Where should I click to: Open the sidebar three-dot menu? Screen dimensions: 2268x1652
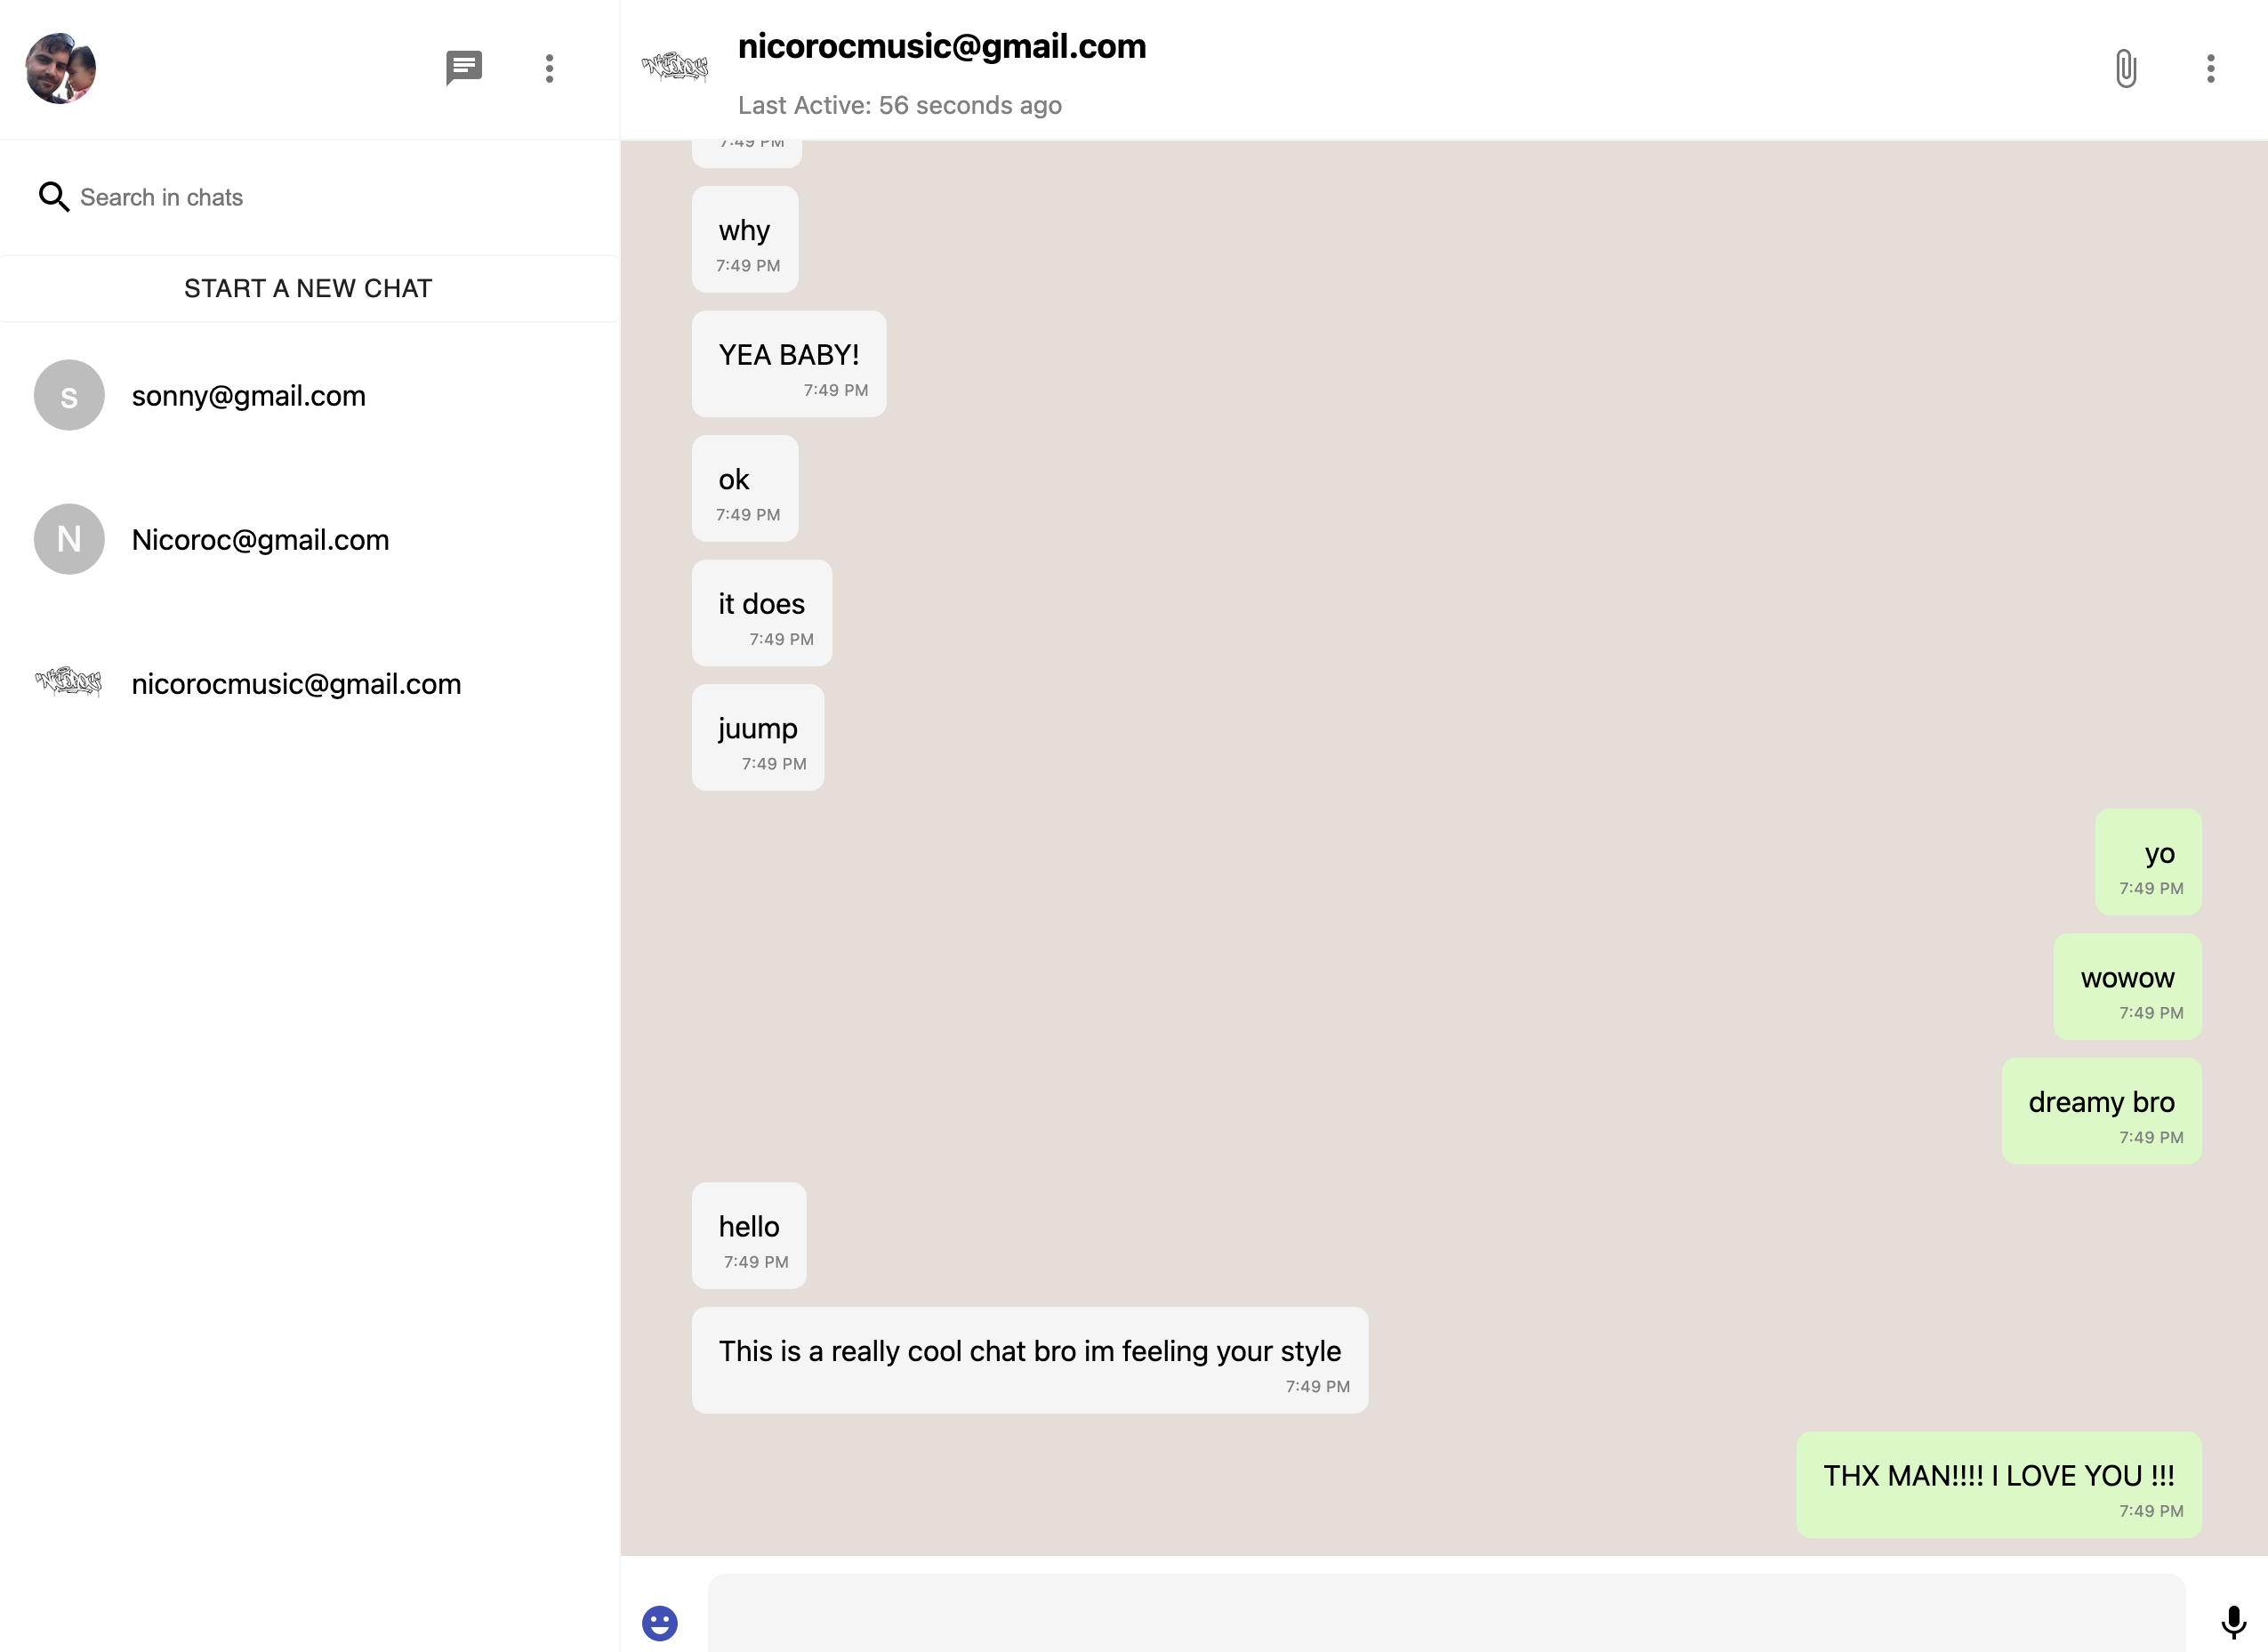click(x=549, y=68)
